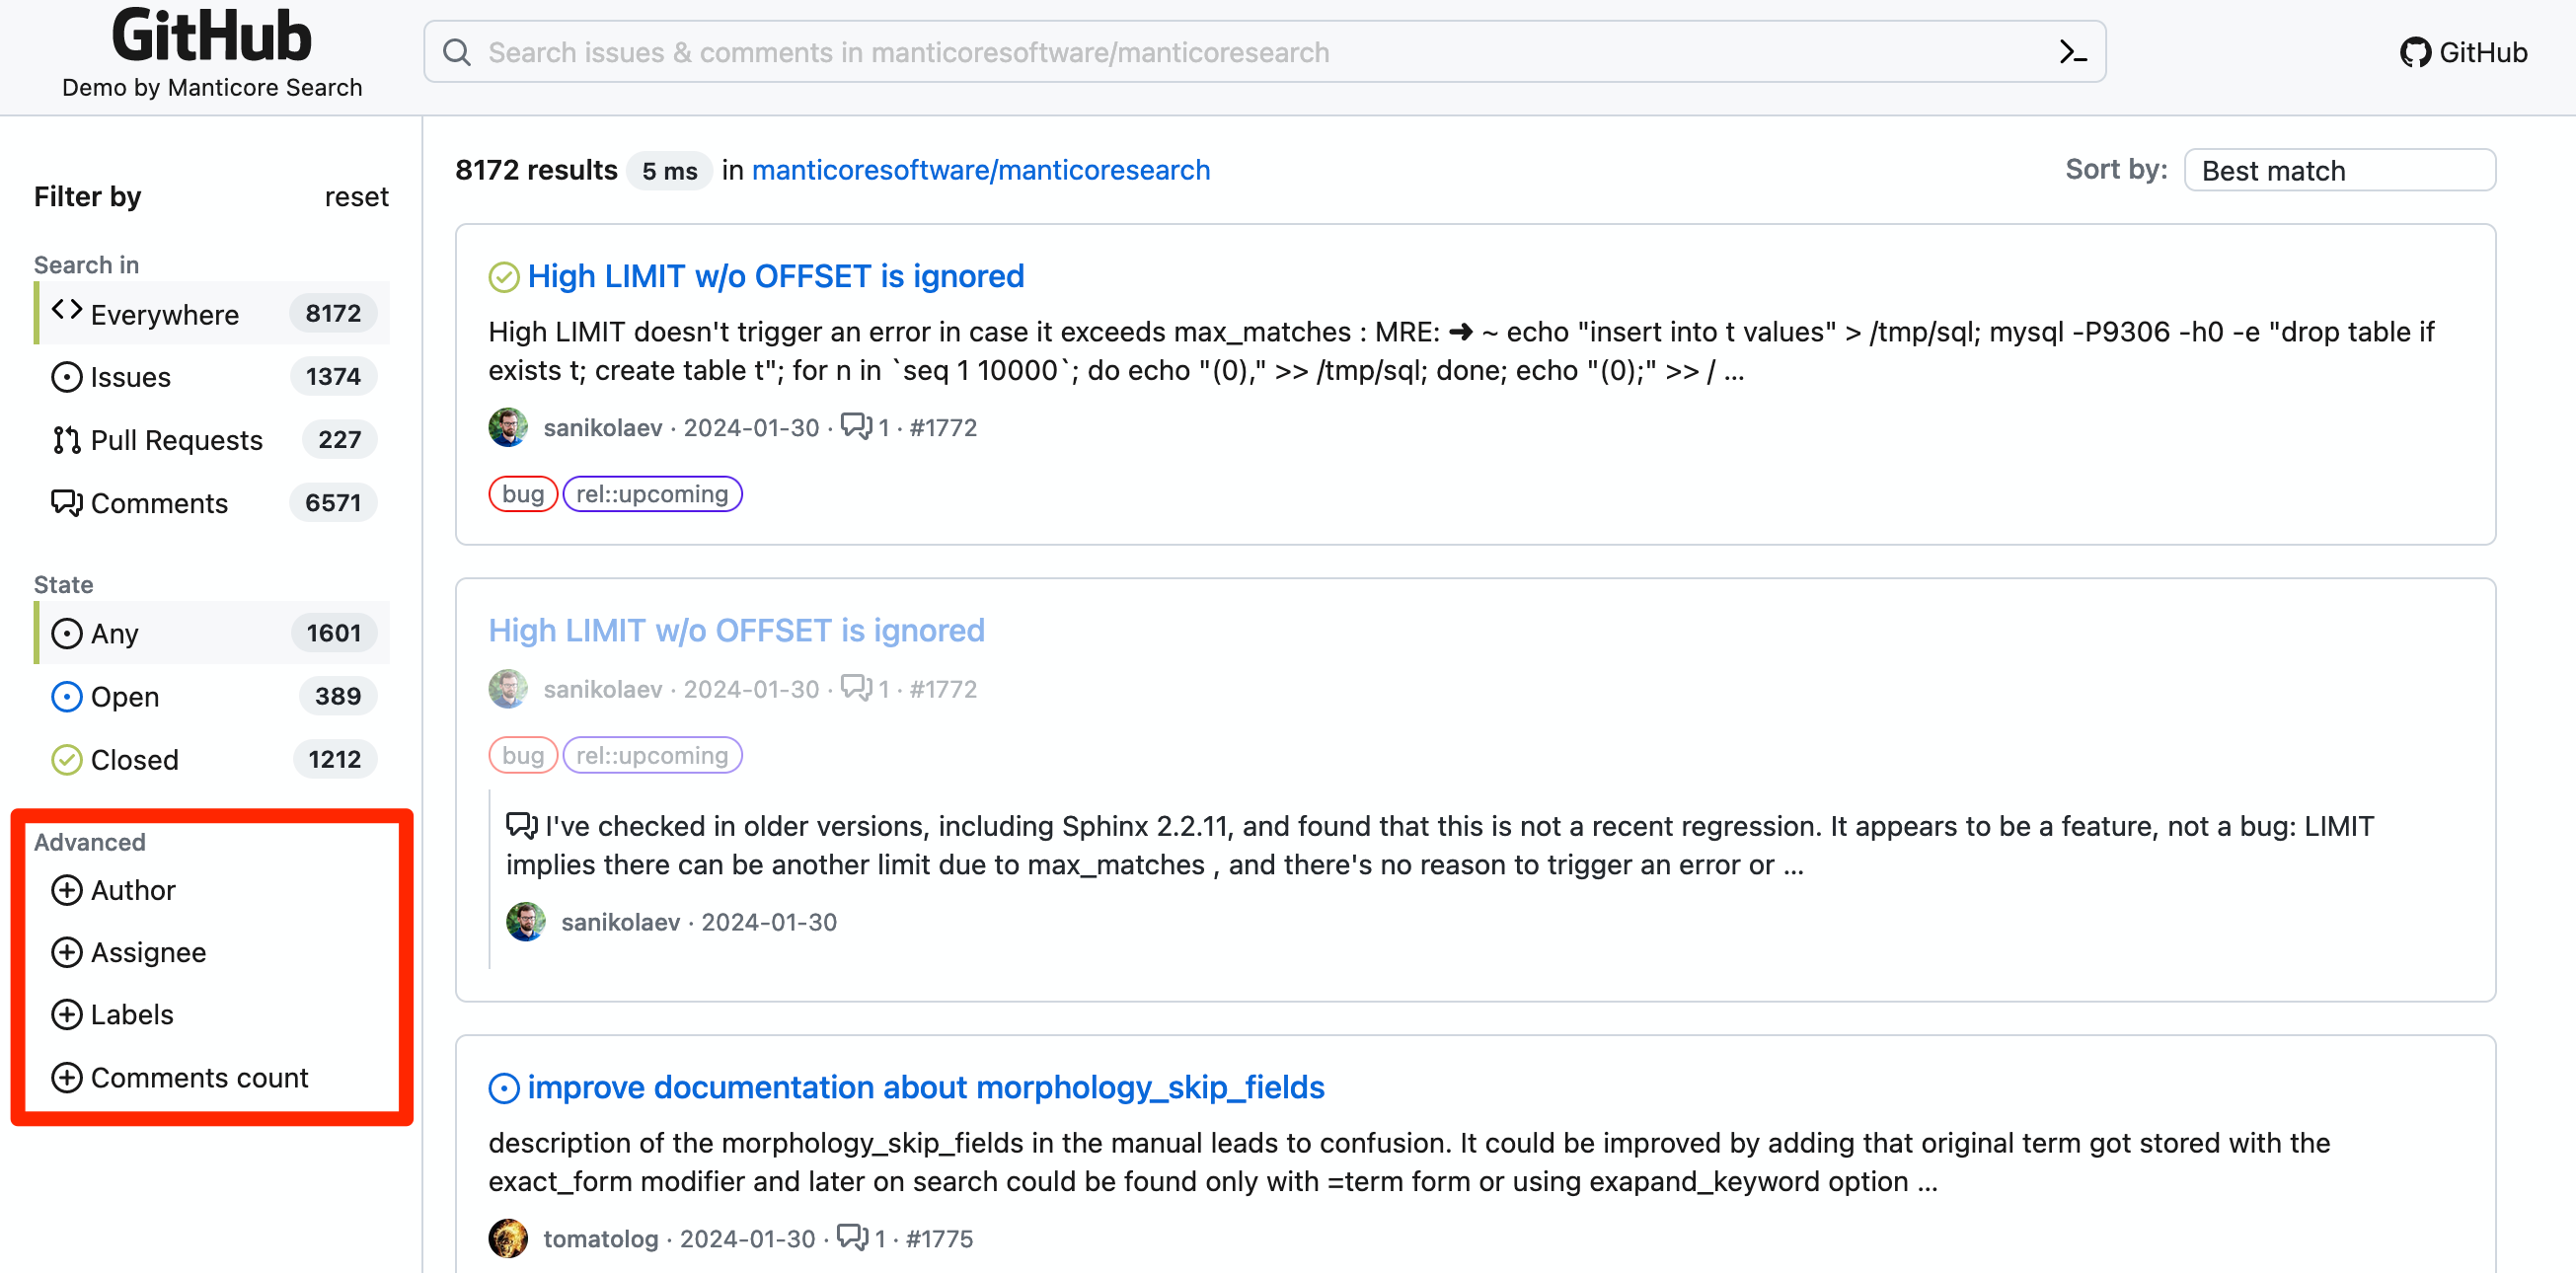Viewport: 2576px width, 1273px height.
Task: Expand the Assignee advanced filter
Action: [129, 952]
